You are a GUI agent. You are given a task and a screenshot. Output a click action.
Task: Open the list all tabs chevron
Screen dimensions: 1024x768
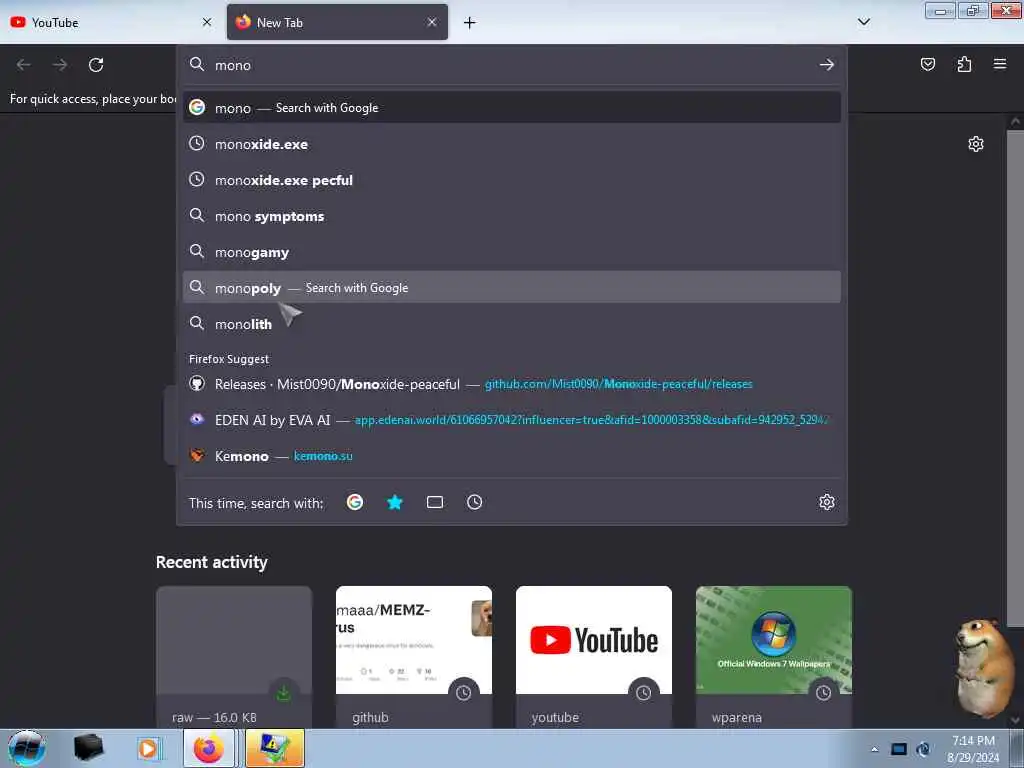[x=863, y=22]
